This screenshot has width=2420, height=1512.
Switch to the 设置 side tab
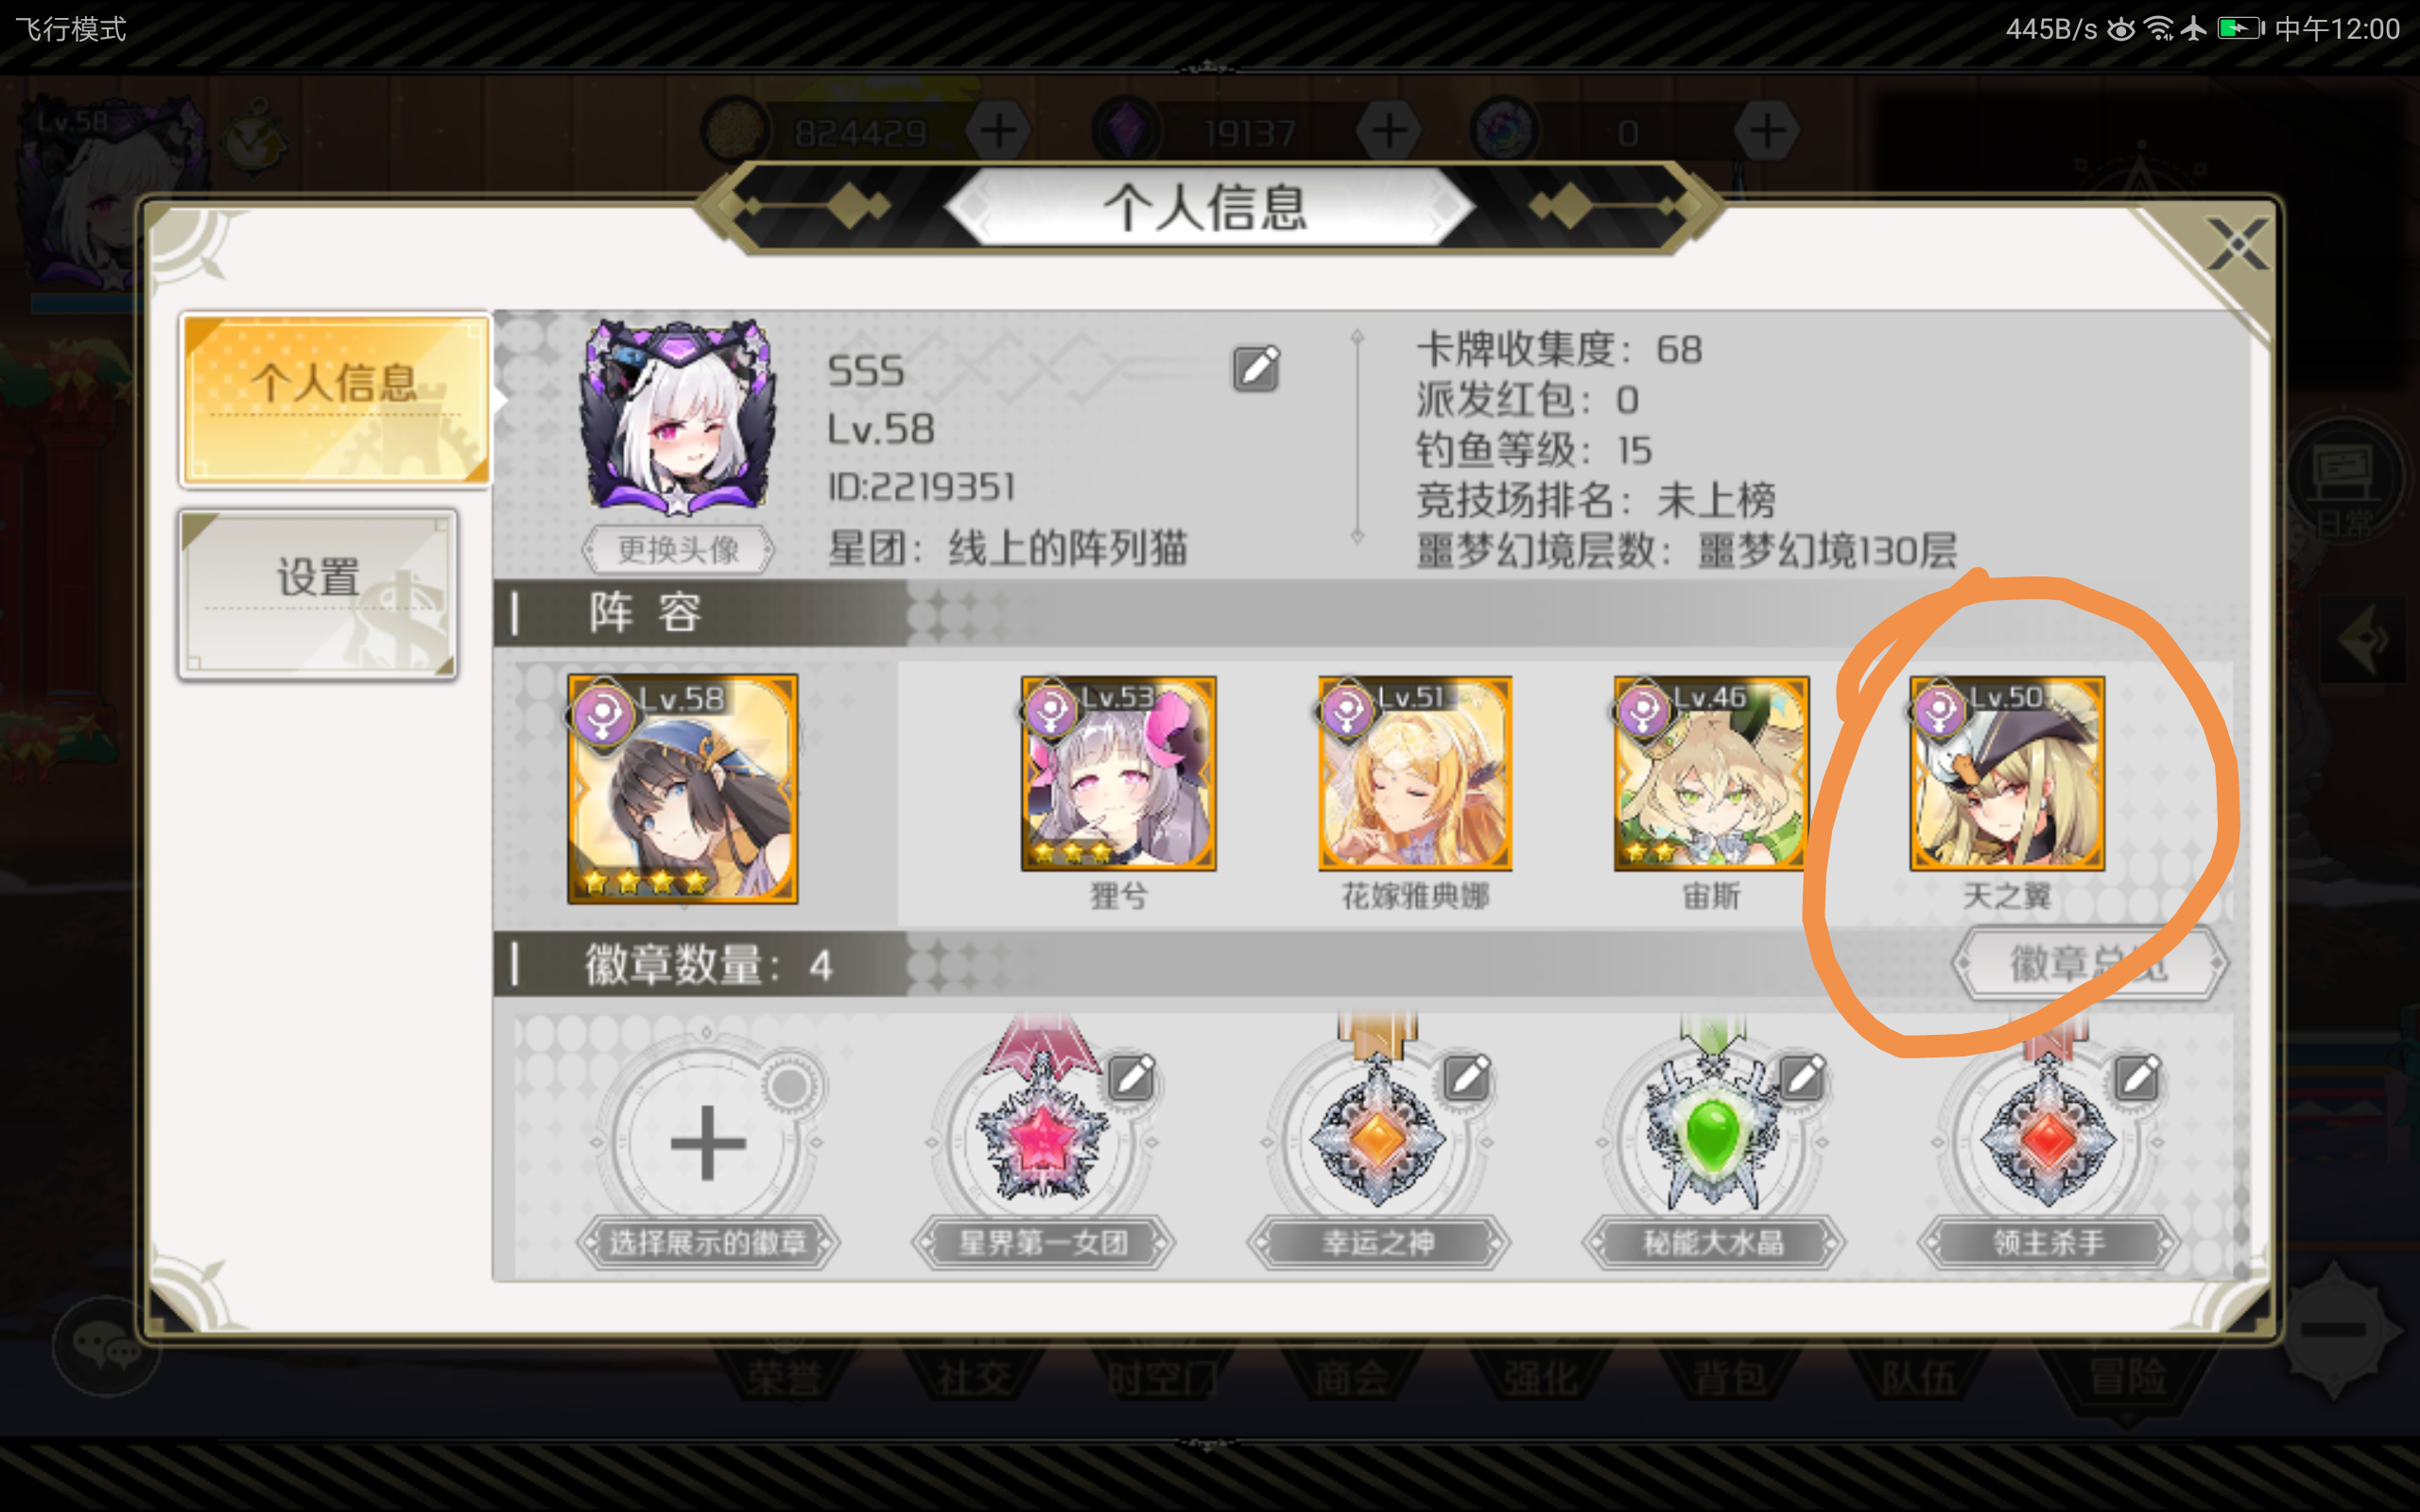point(318,594)
